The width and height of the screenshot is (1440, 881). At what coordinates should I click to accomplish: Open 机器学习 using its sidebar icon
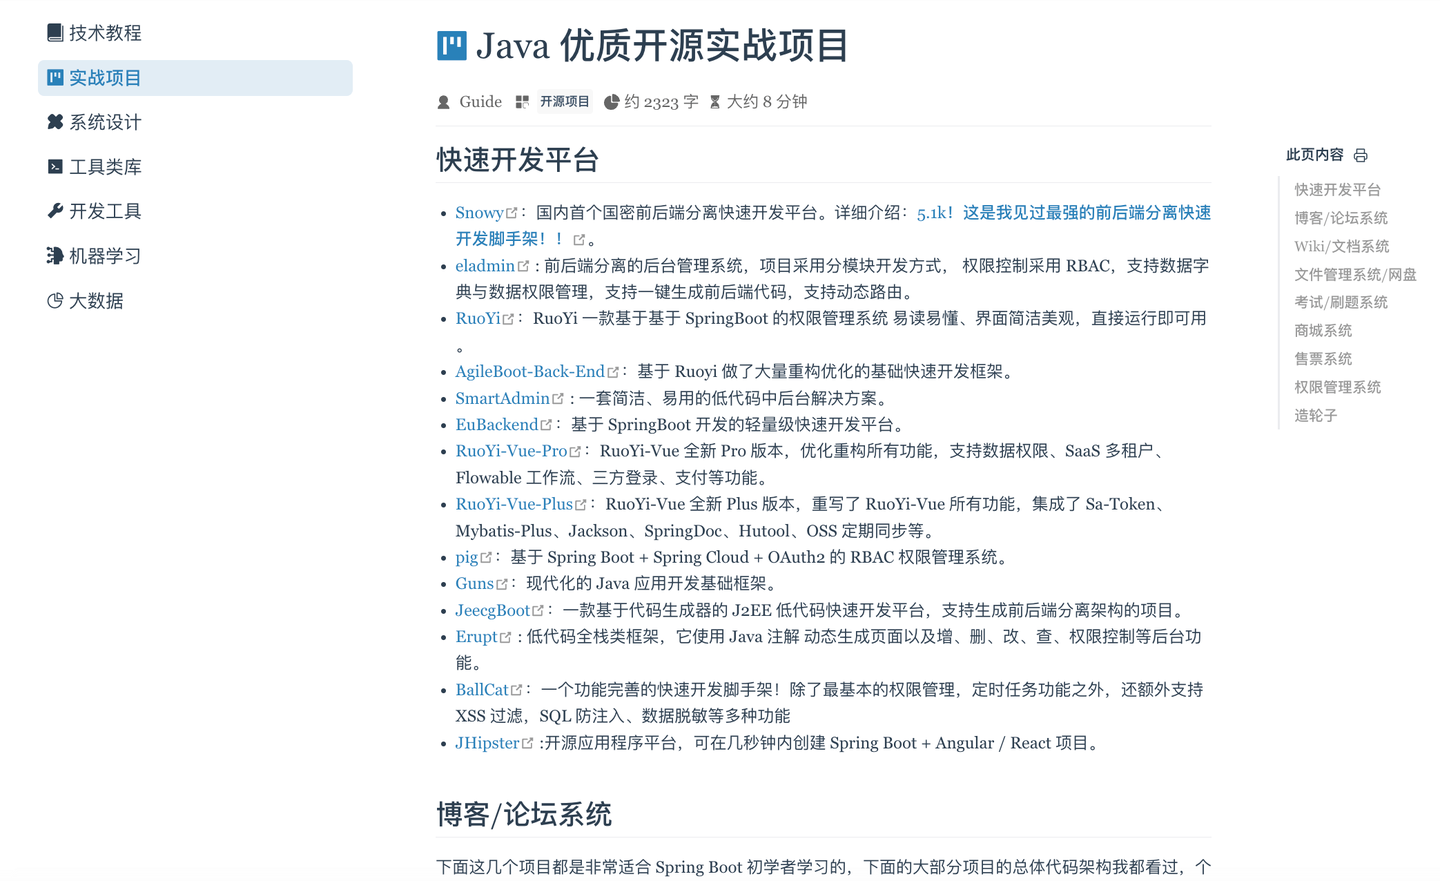click(55, 255)
